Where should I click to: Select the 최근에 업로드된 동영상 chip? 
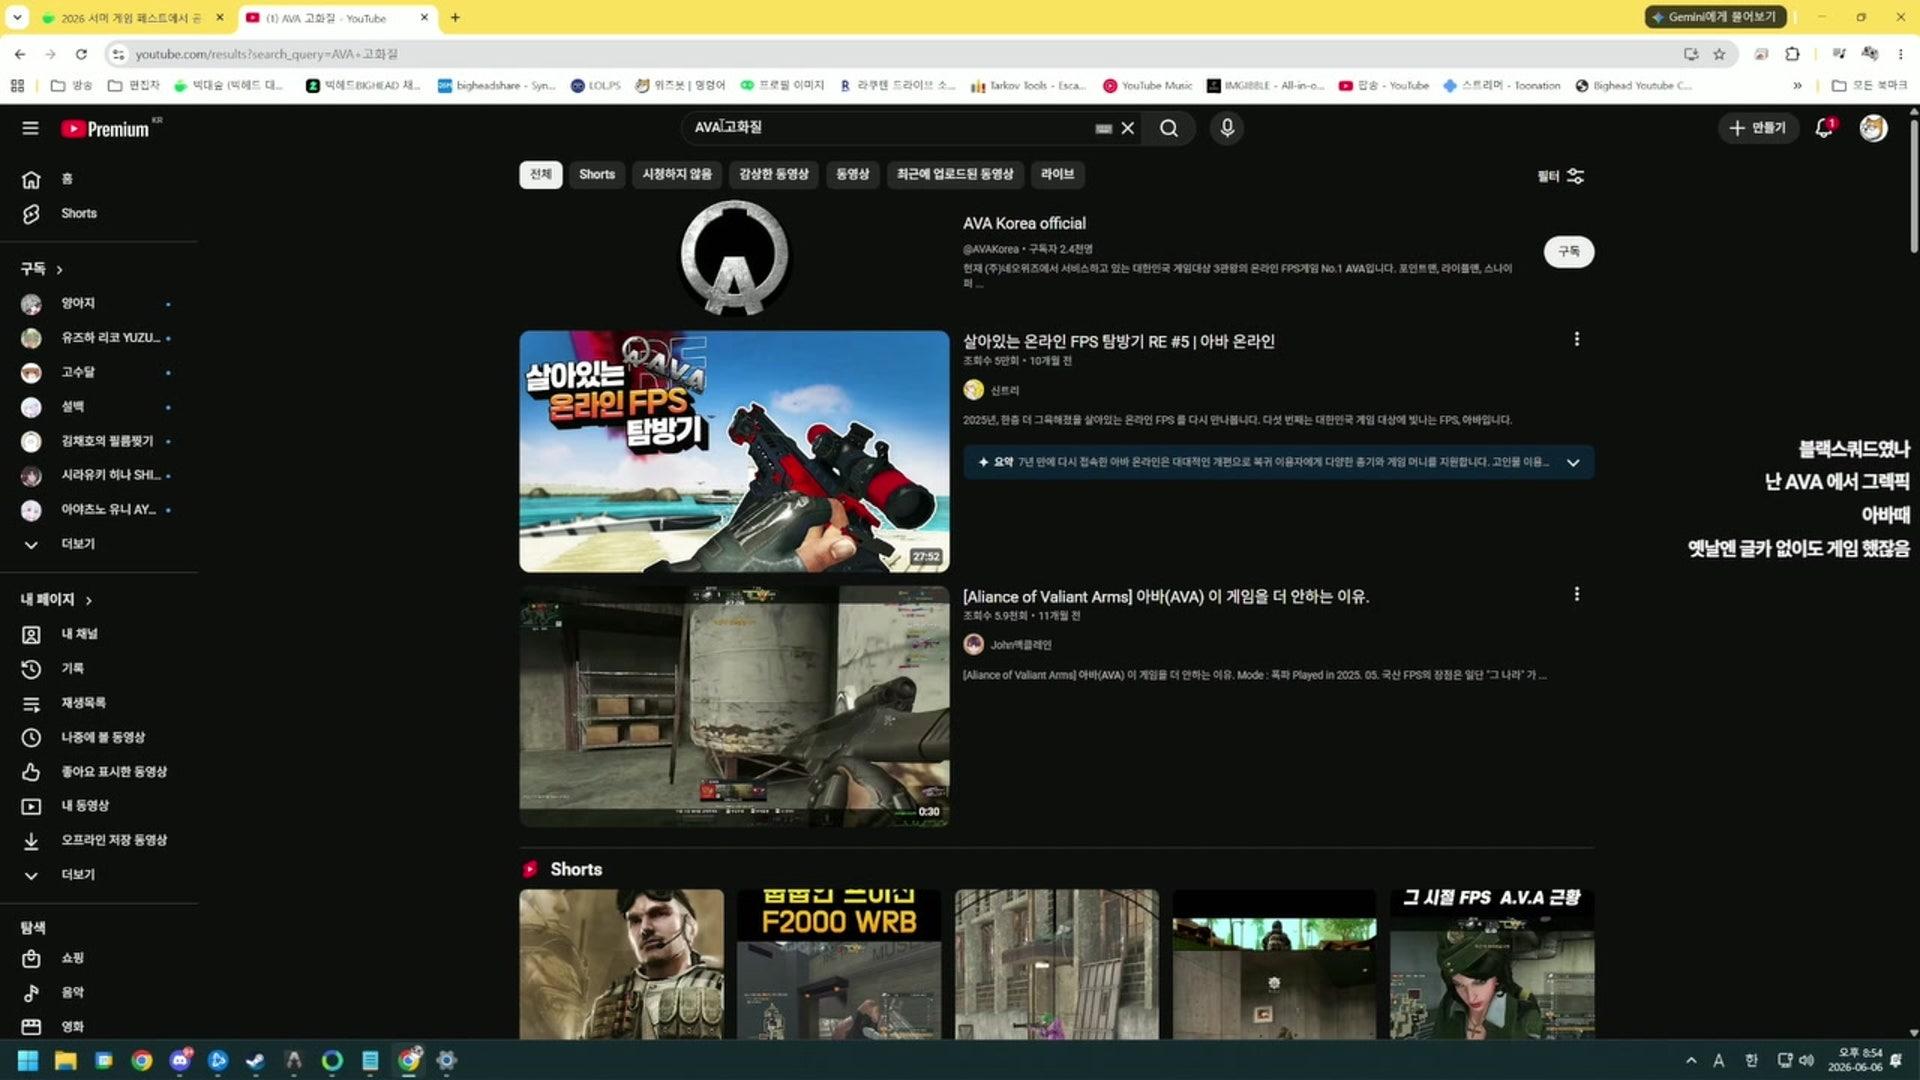tap(955, 174)
